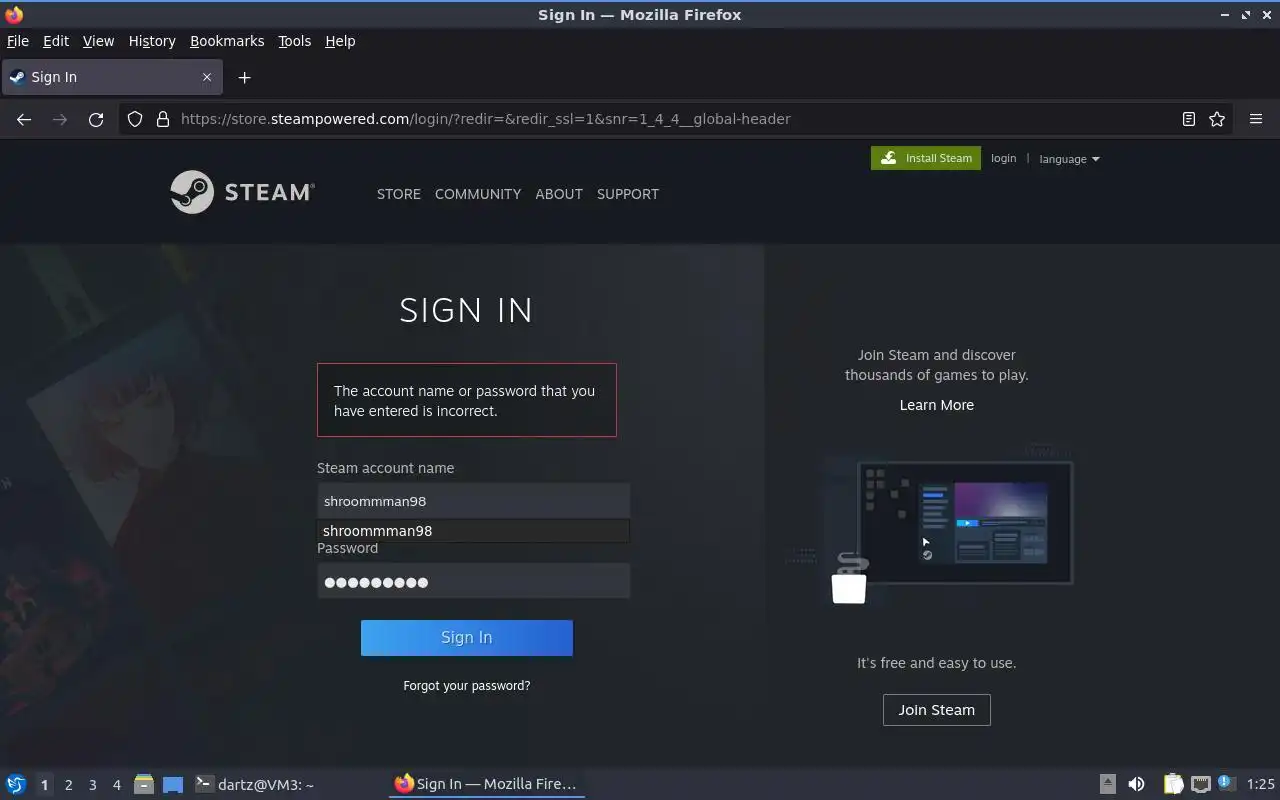
Task: Expand the language dropdown
Action: [x=1069, y=159]
